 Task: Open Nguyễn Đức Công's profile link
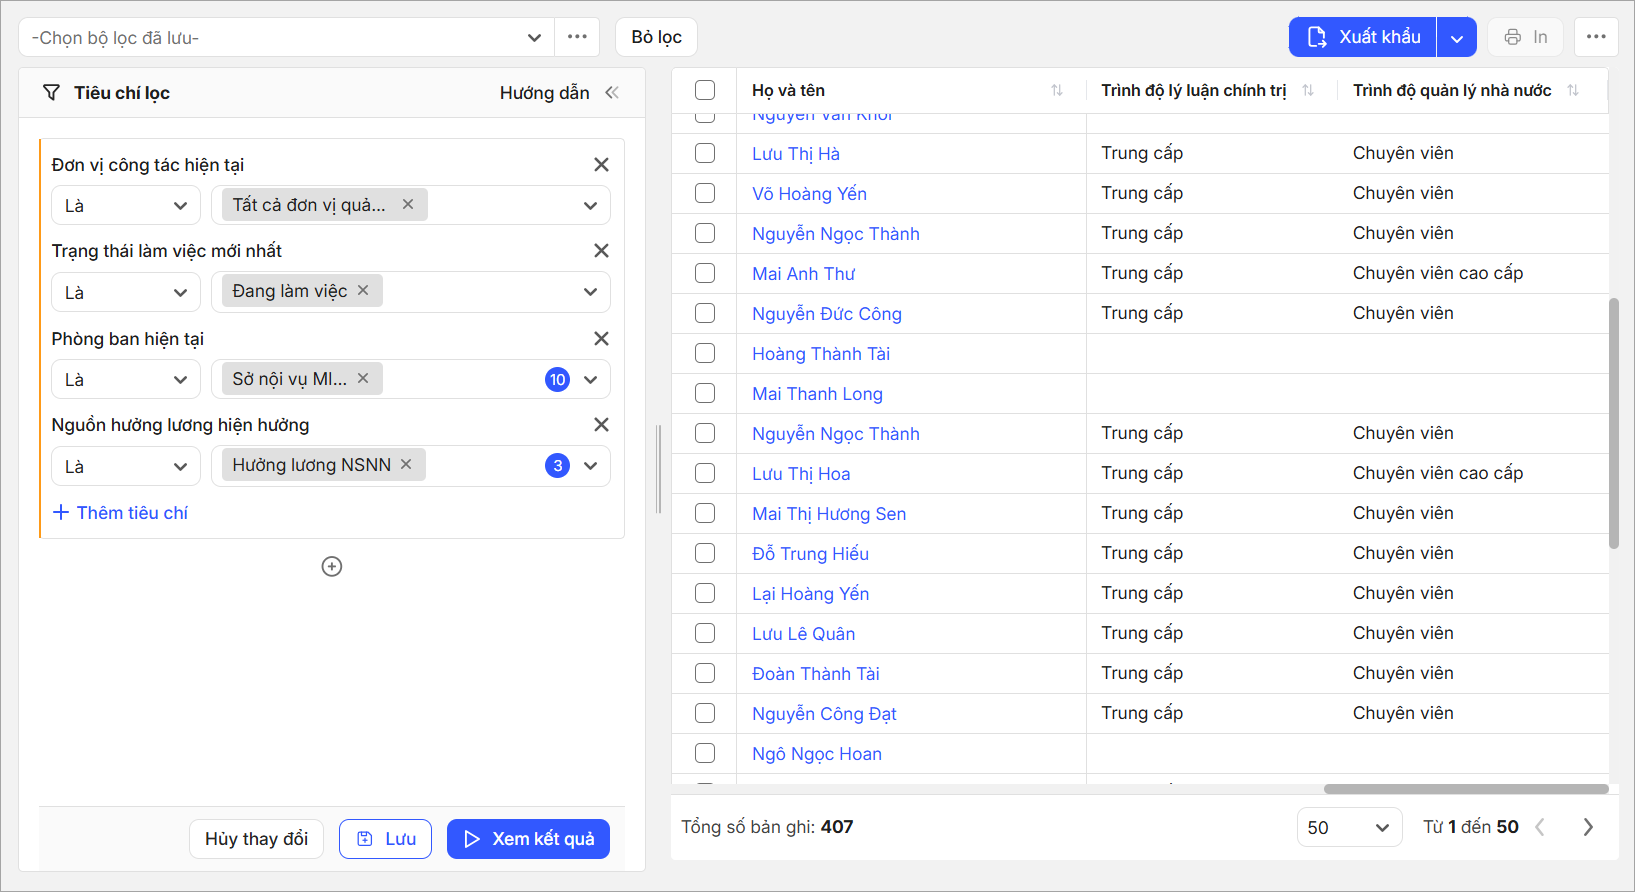pyautogui.click(x=826, y=314)
